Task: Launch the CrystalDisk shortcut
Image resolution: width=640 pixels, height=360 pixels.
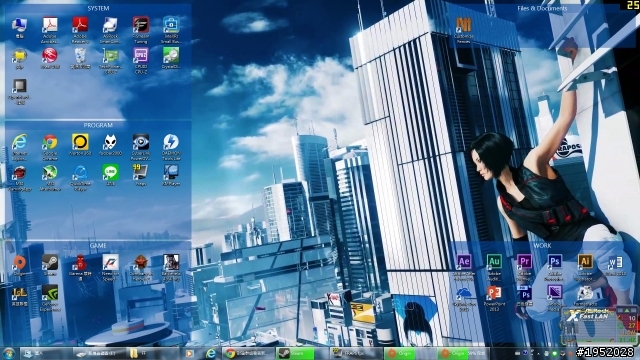Action: point(171,58)
